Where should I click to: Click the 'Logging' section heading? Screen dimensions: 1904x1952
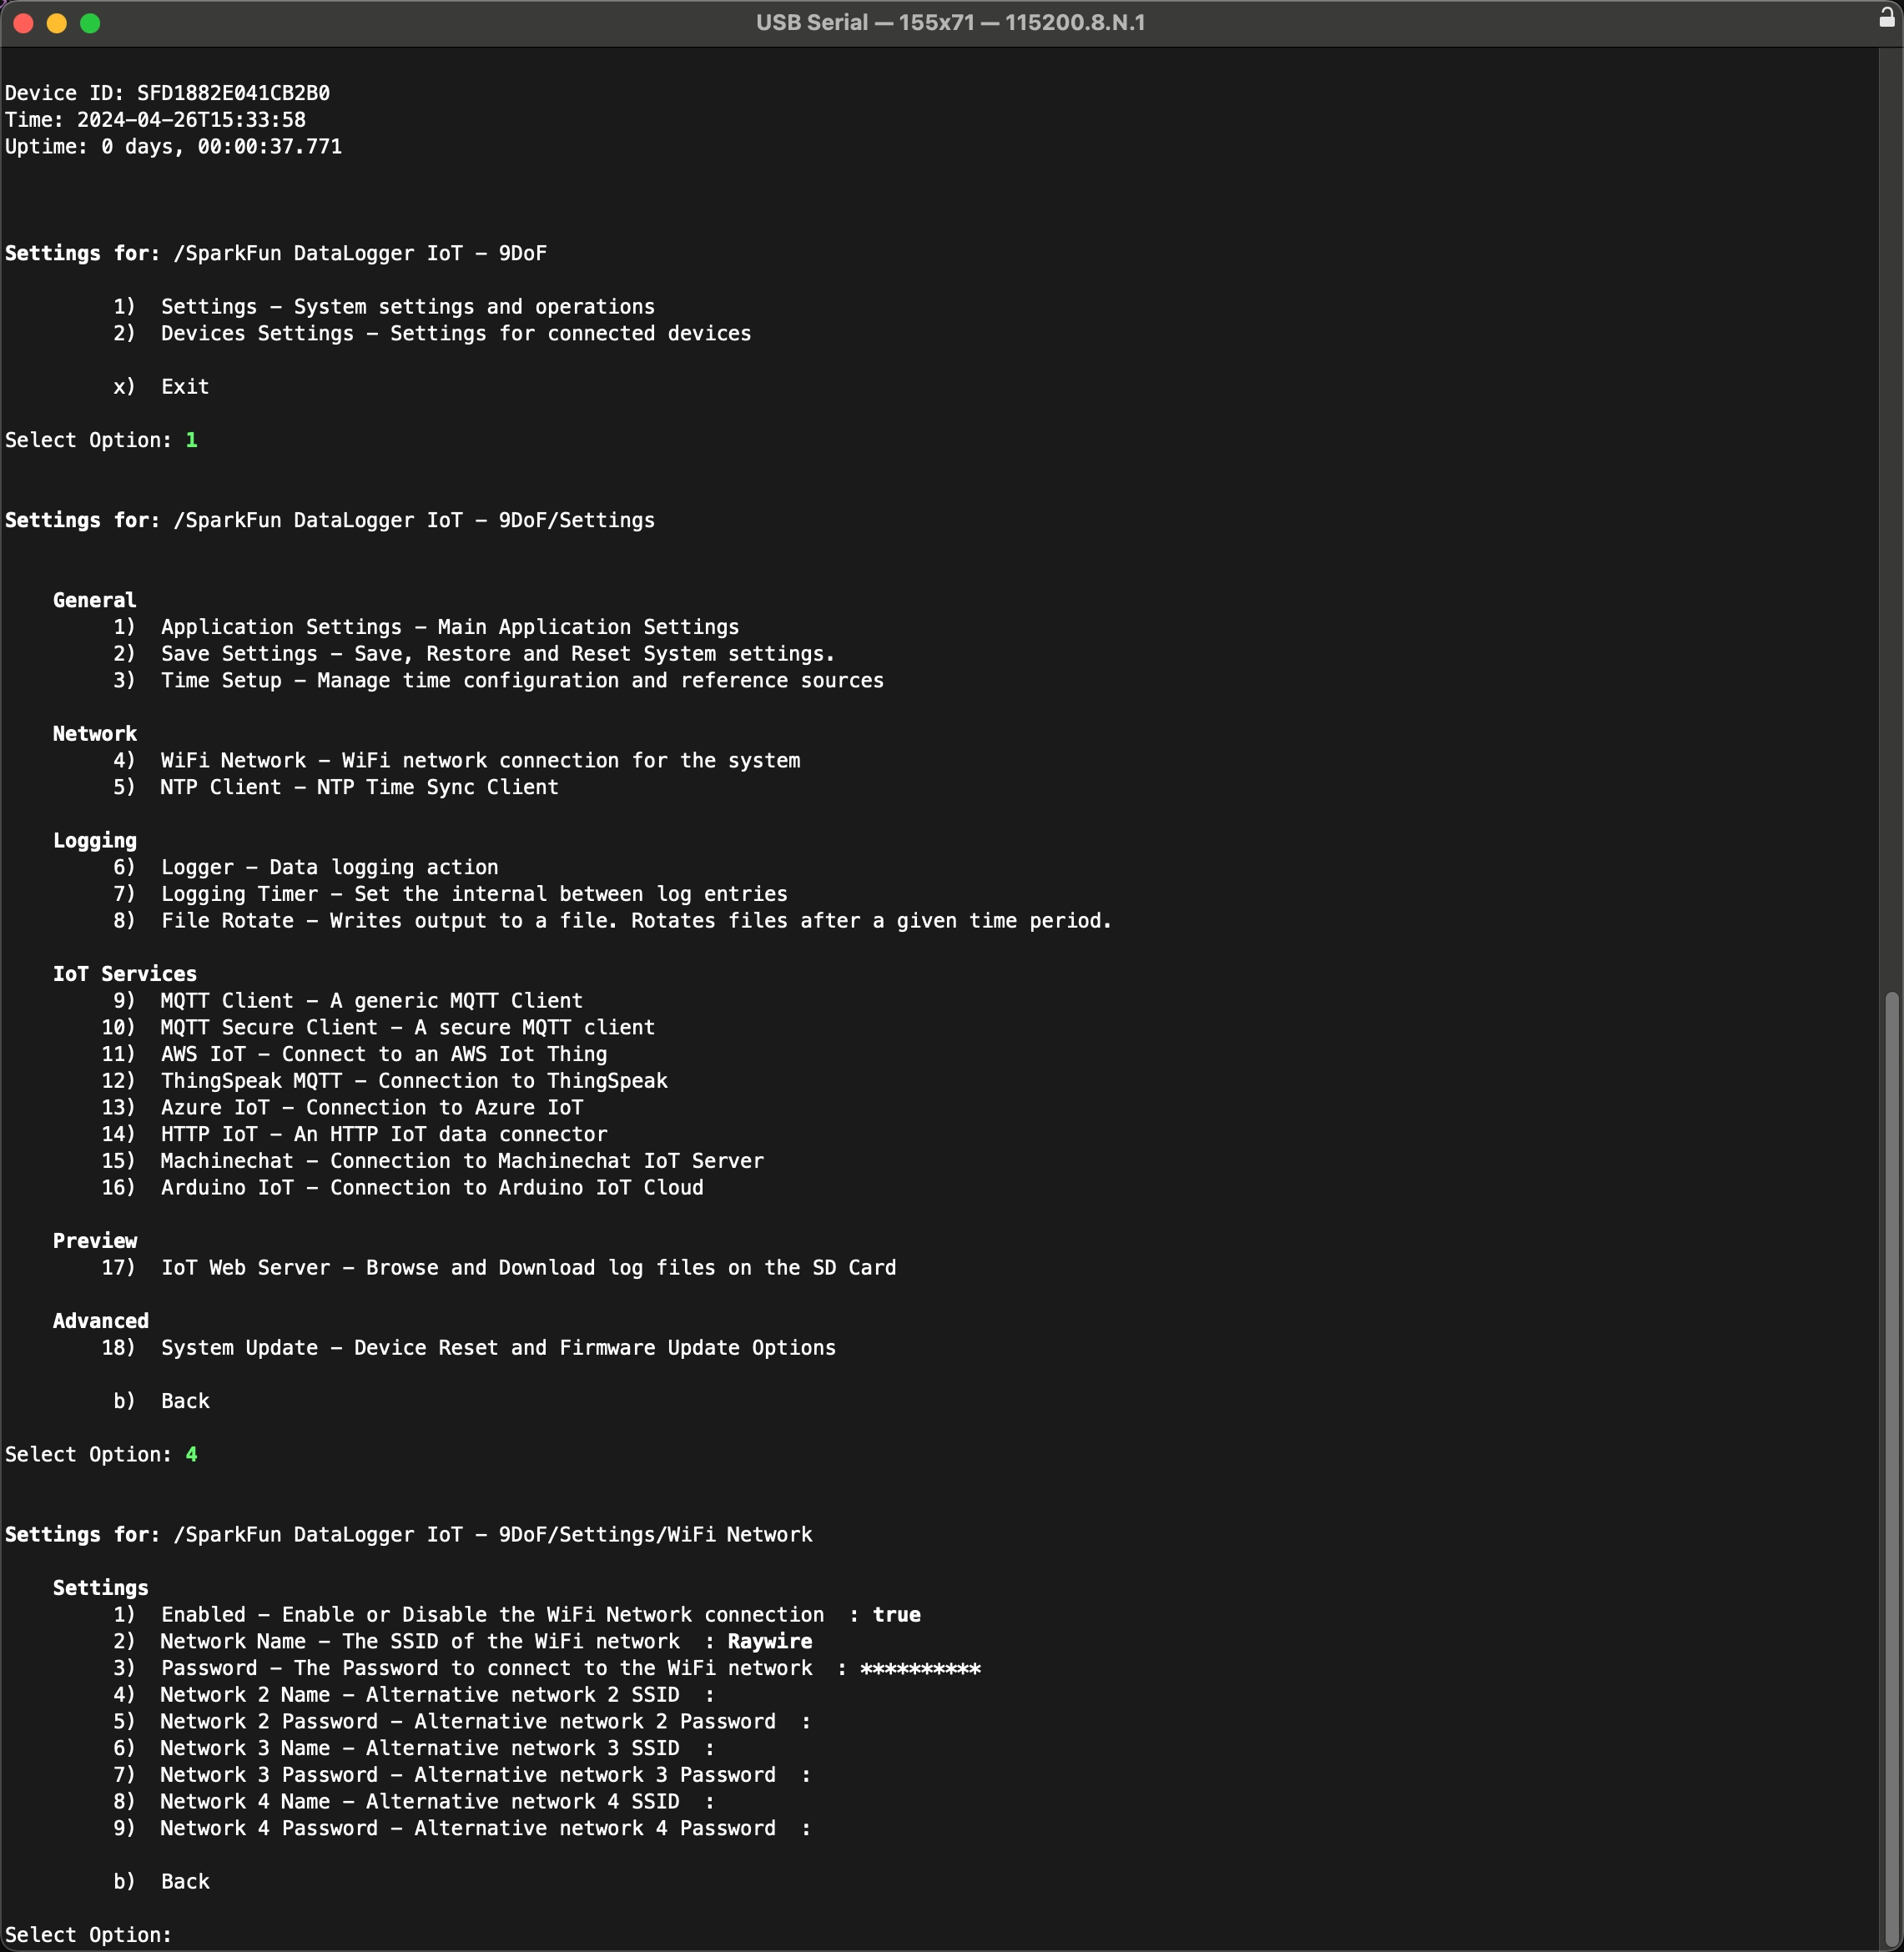95,841
